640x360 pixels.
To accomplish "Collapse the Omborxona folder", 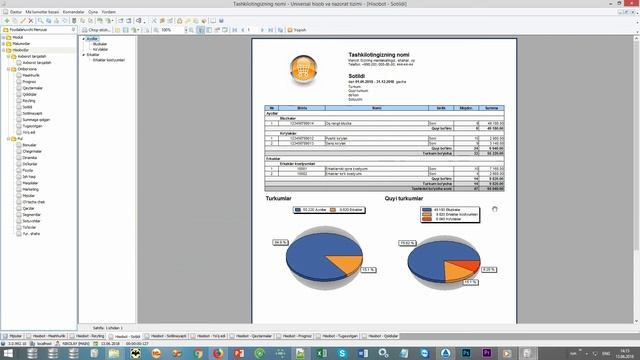I will [x=8, y=69].
